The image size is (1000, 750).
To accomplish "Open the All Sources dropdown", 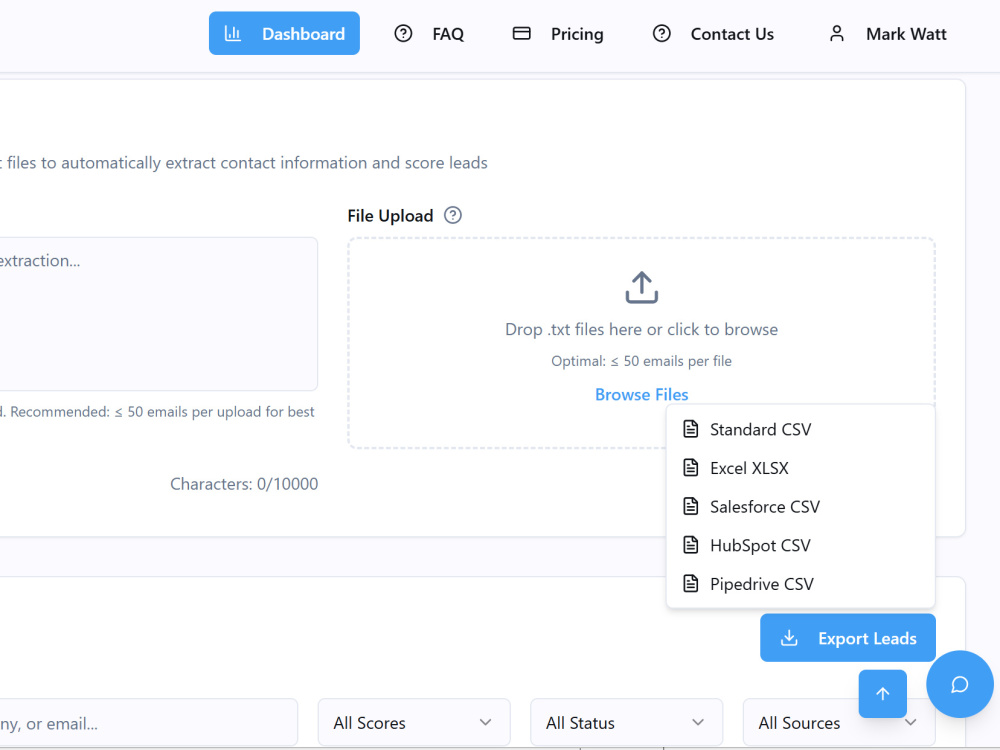I will pos(839,723).
